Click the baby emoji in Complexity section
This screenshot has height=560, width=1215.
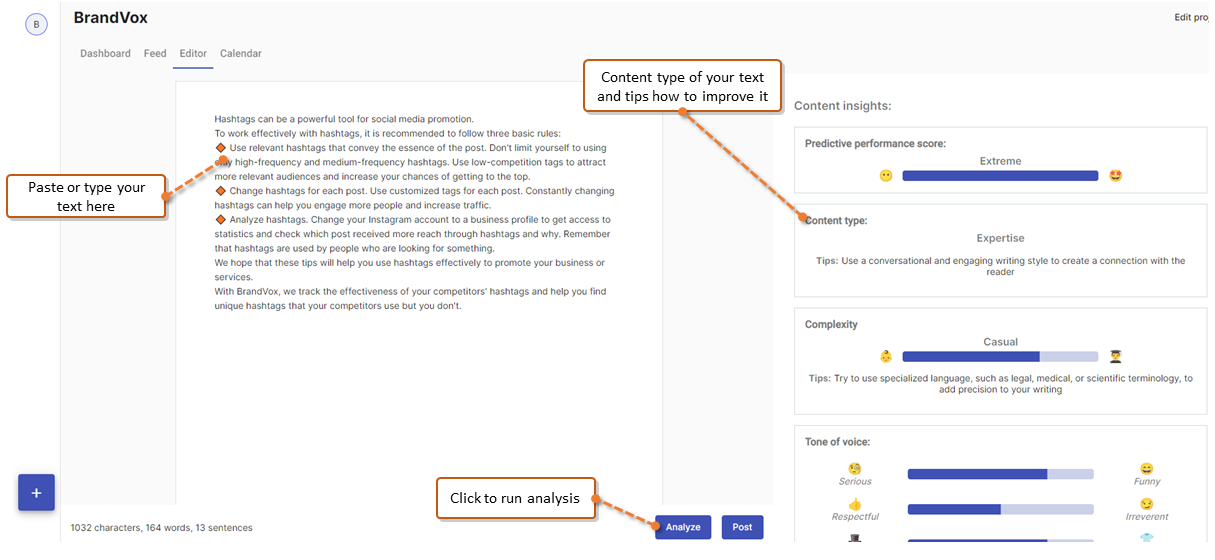coord(886,356)
